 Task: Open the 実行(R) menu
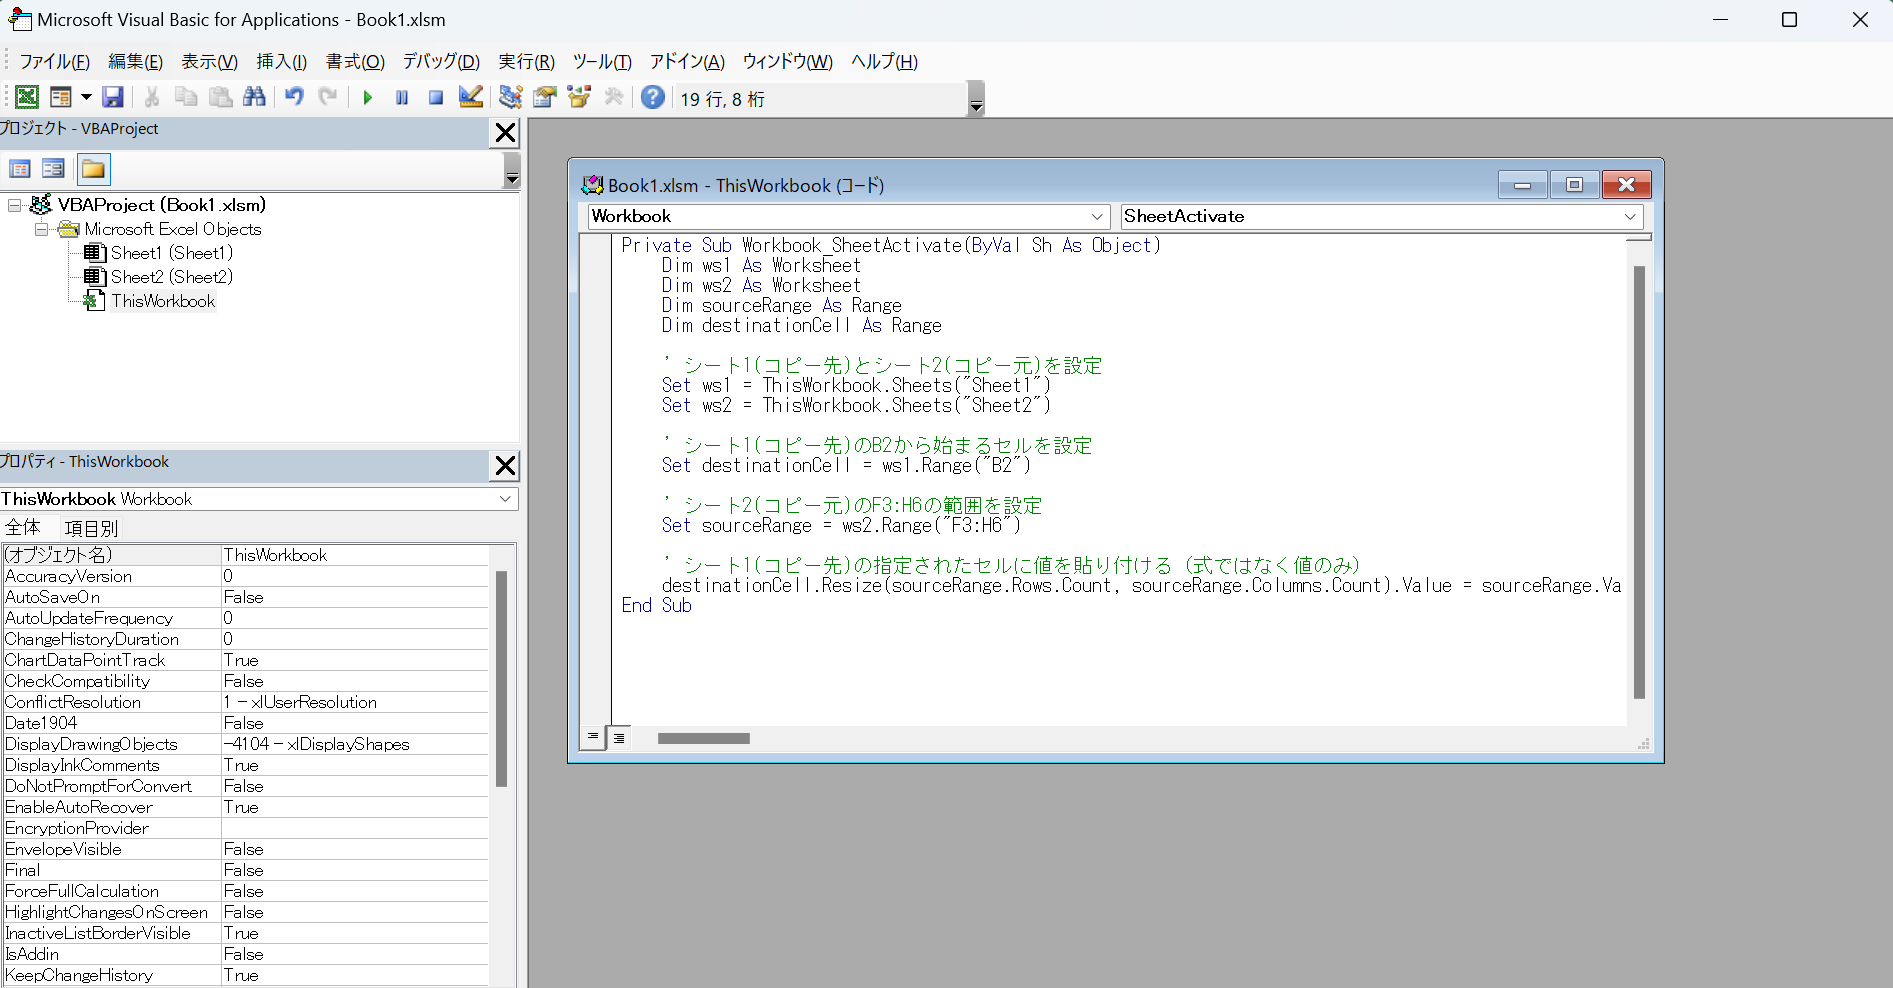[526, 62]
